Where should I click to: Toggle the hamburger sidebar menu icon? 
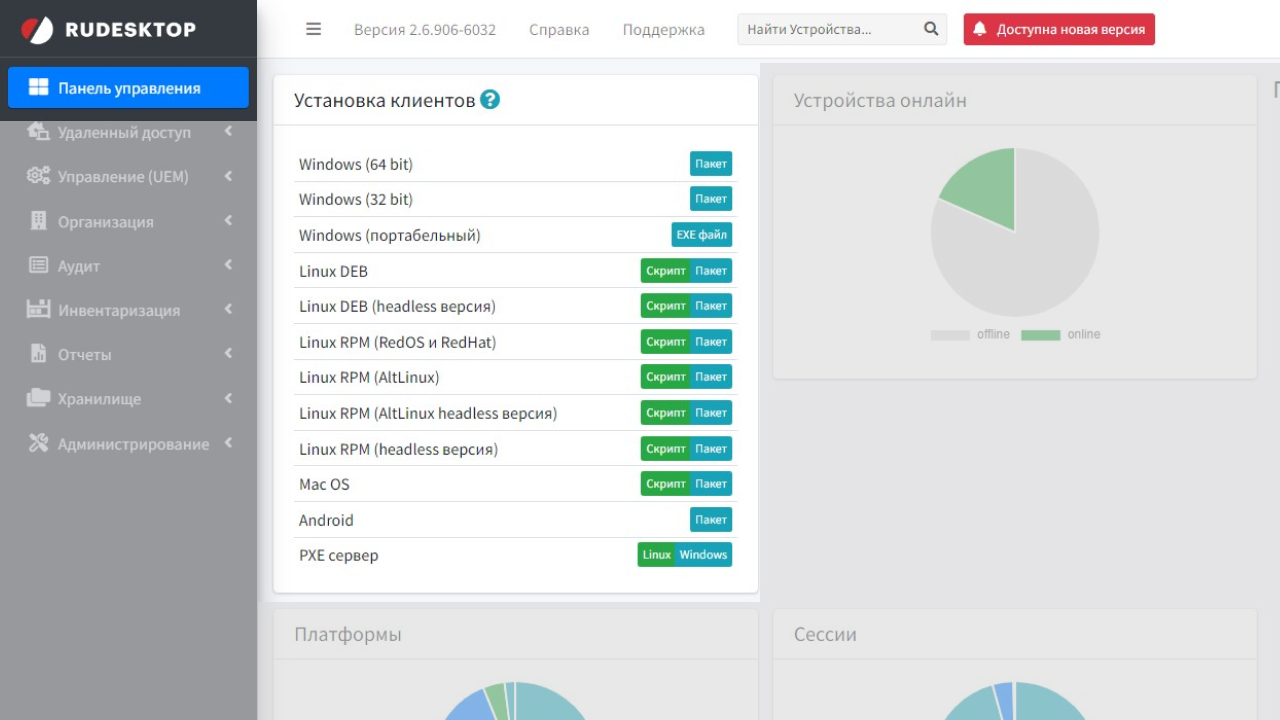tap(313, 29)
